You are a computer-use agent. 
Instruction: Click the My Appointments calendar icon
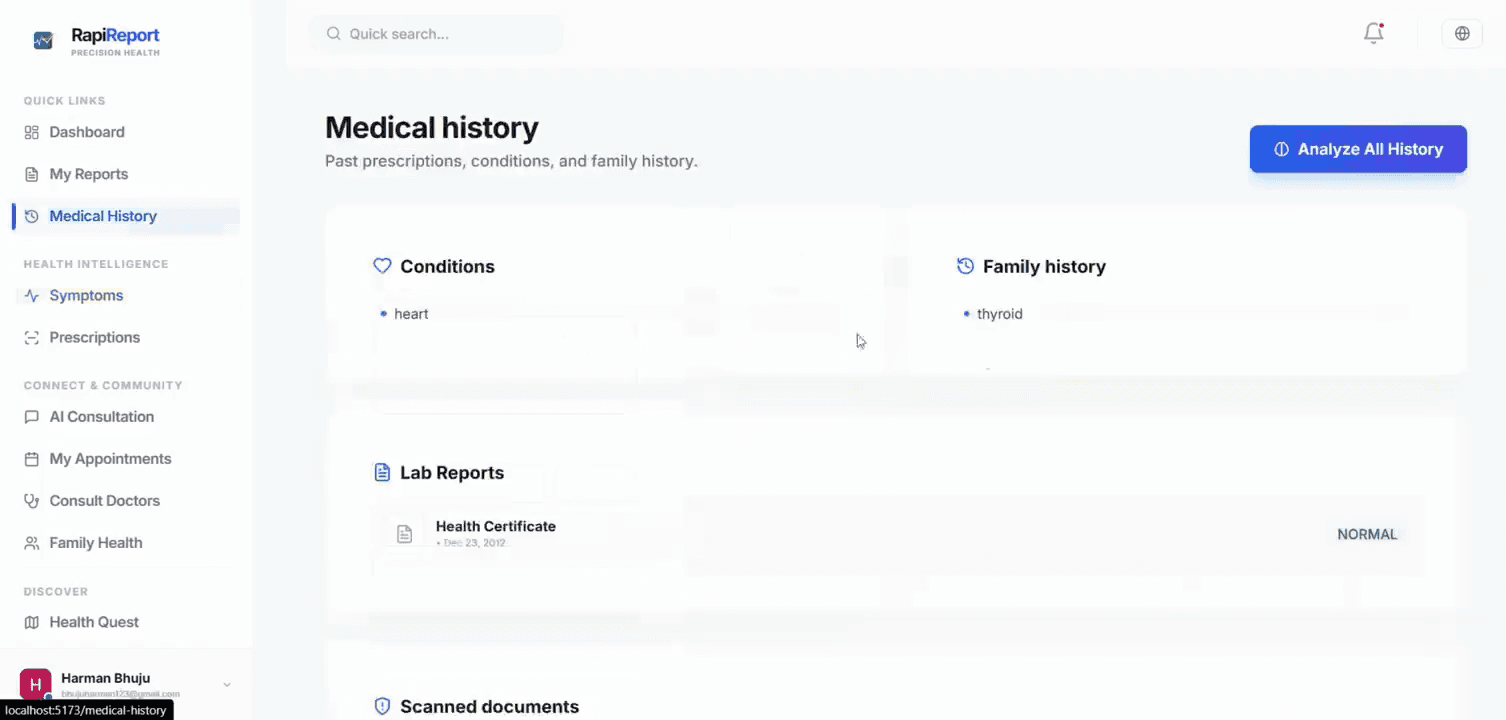(31, 459)
